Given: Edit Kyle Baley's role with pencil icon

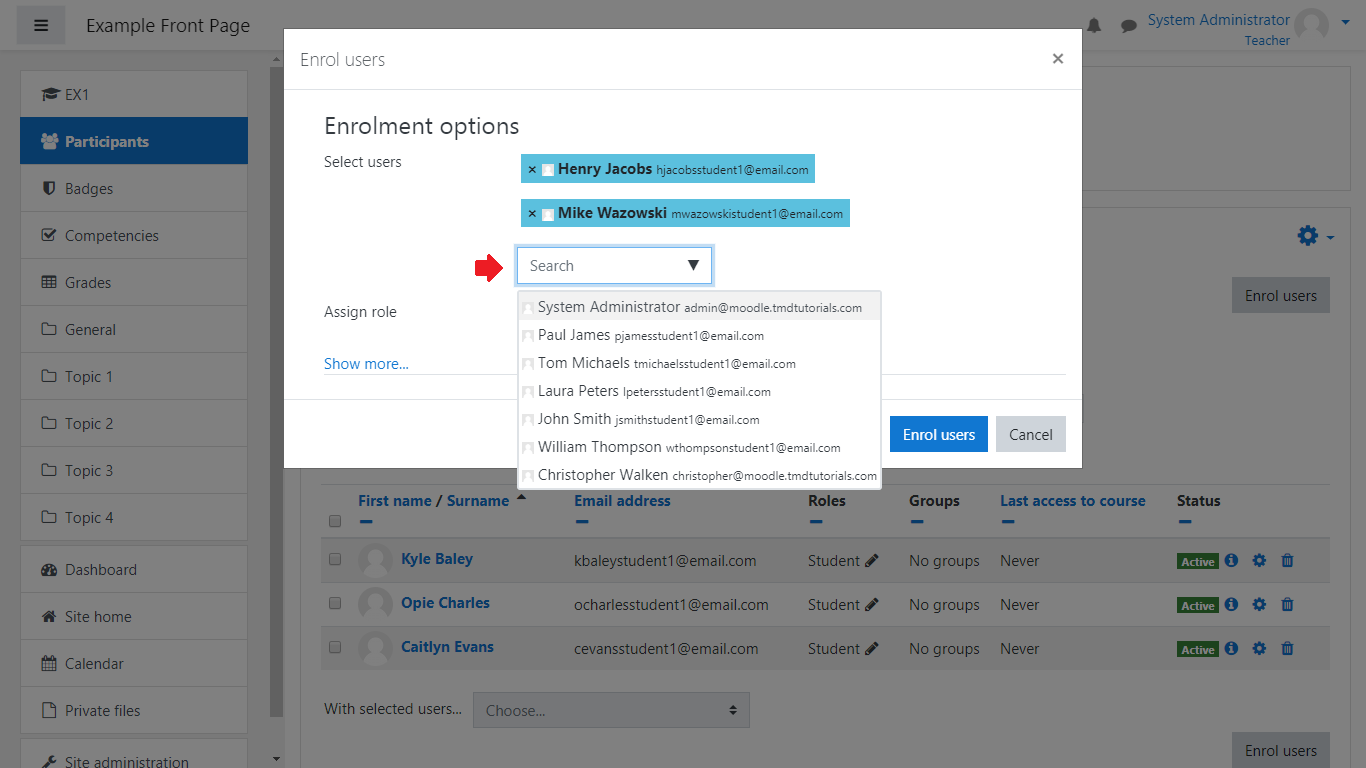Looking at the screenshot, I should 872,561.
